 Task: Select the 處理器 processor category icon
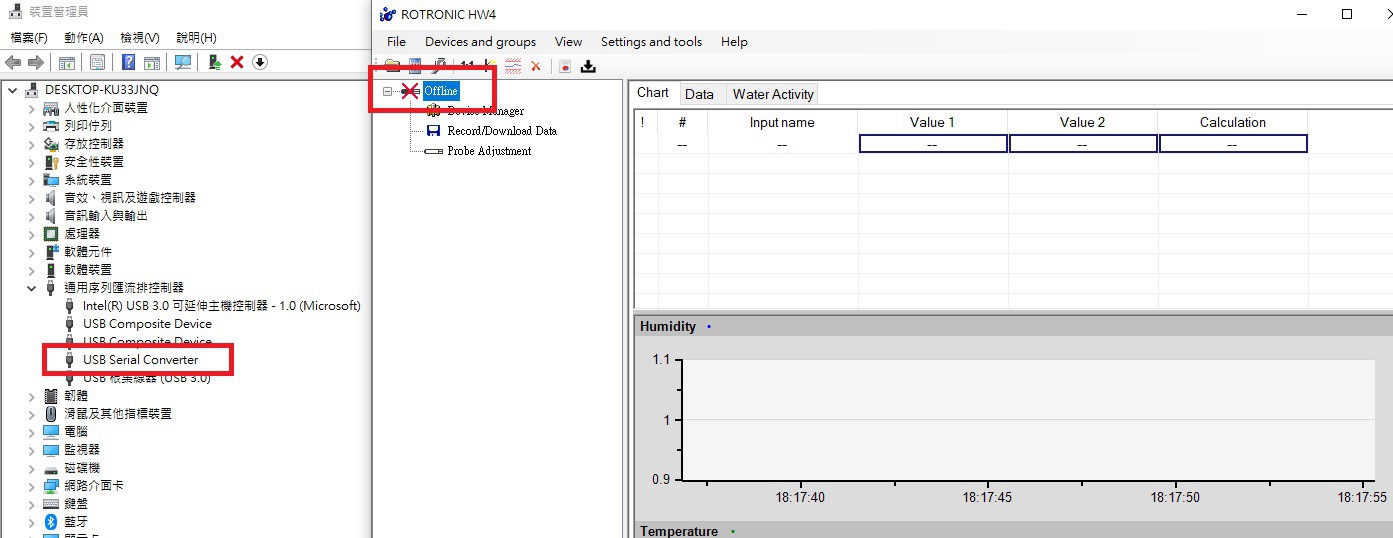52,233
